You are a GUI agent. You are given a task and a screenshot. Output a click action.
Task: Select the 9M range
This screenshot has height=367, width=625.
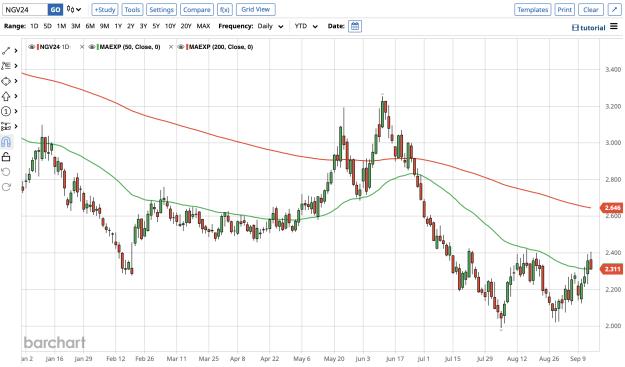(104, 26)
